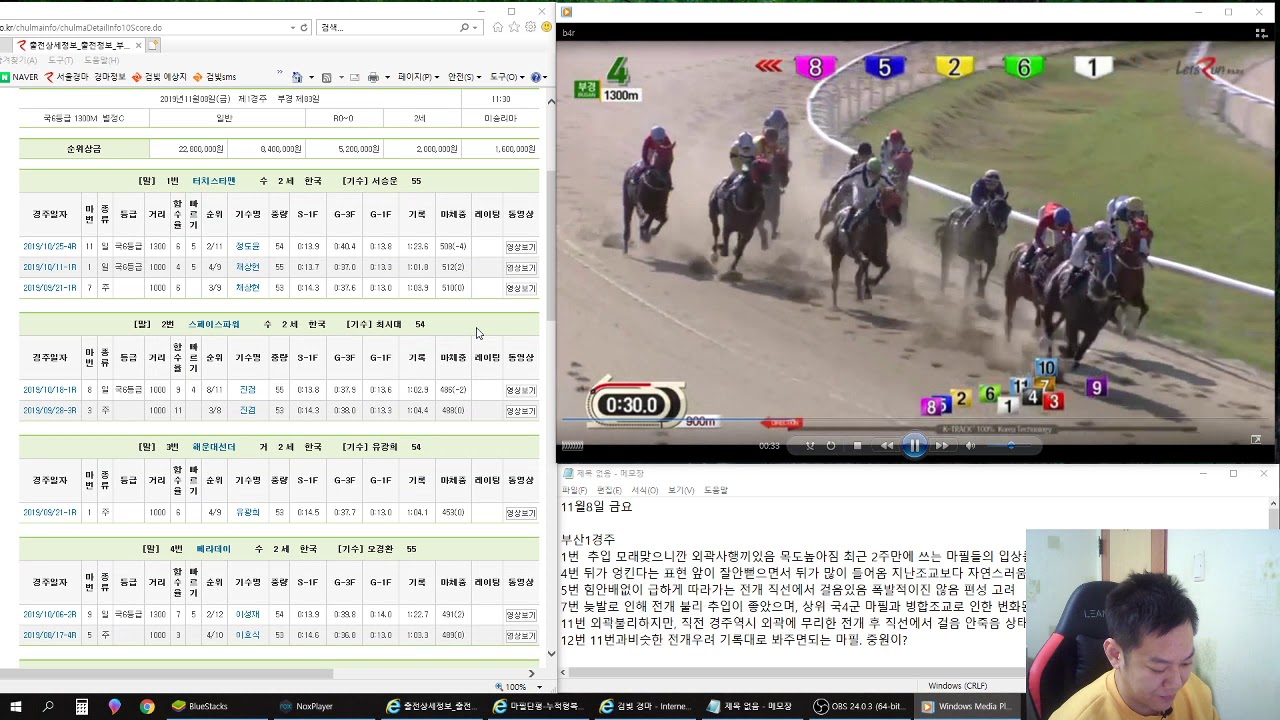Screen dimensions: 1280x720
Task: Expand the print options arrow
Action: click(x=386, y=77)
